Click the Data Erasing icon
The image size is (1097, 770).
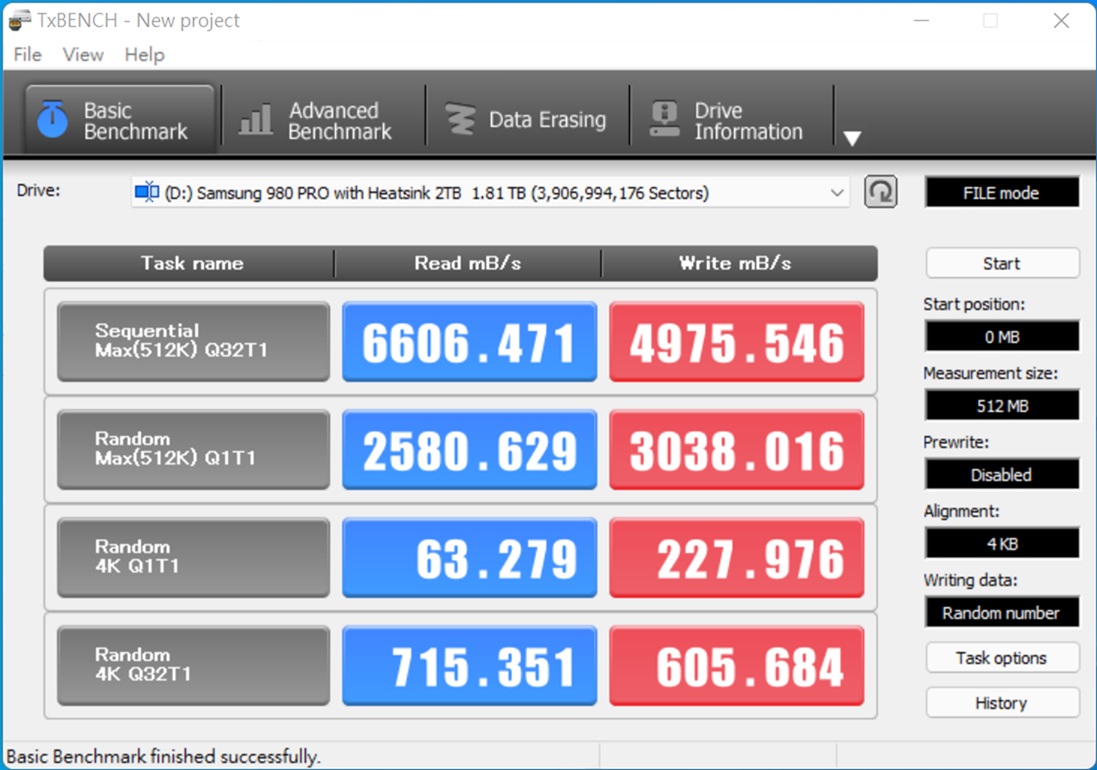point(460,120)
